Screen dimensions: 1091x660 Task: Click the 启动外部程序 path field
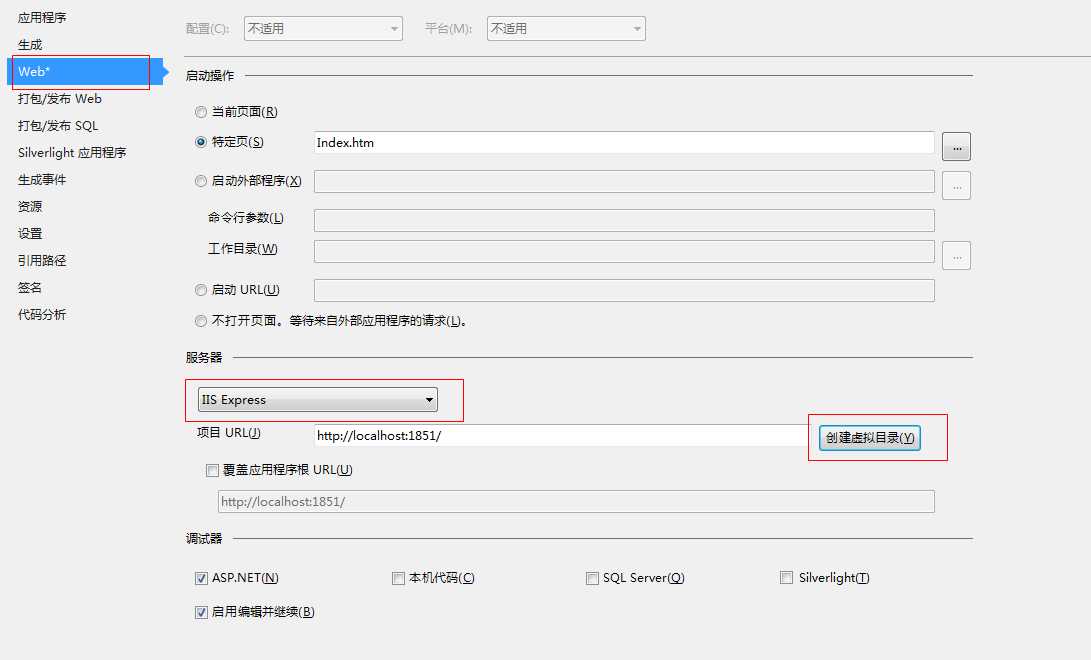click(624, 182)
